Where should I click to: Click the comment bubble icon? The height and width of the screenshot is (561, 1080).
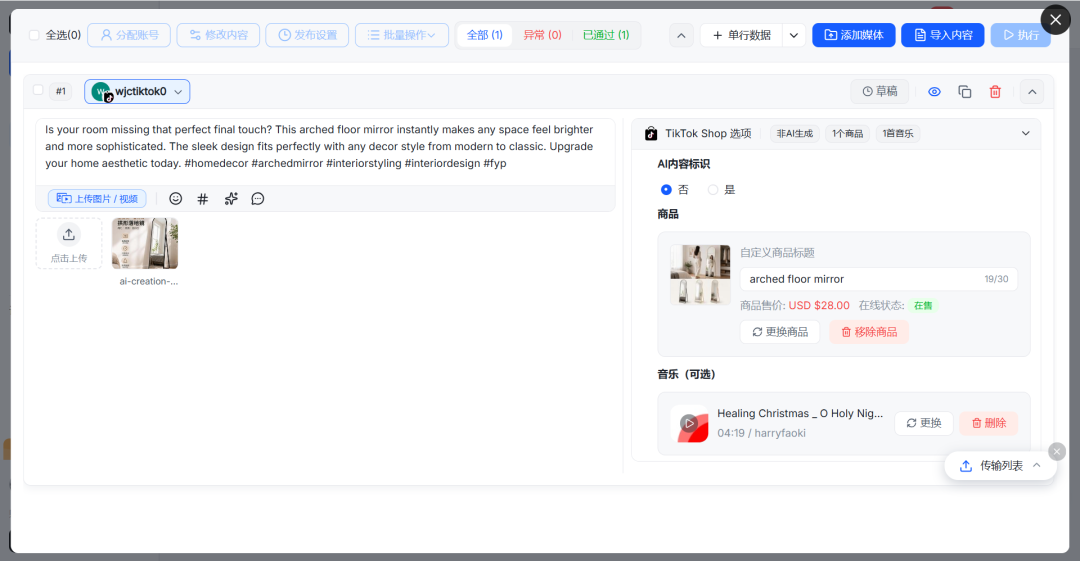point(258,198)
